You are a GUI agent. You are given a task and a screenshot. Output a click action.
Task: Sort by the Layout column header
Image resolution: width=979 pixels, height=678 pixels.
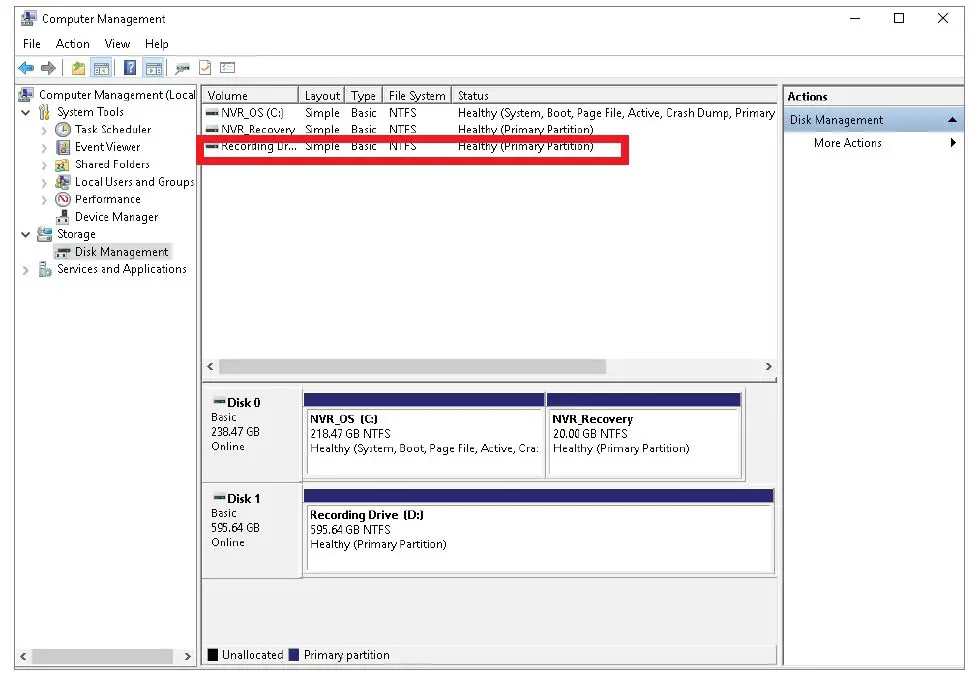pos(322,96)
